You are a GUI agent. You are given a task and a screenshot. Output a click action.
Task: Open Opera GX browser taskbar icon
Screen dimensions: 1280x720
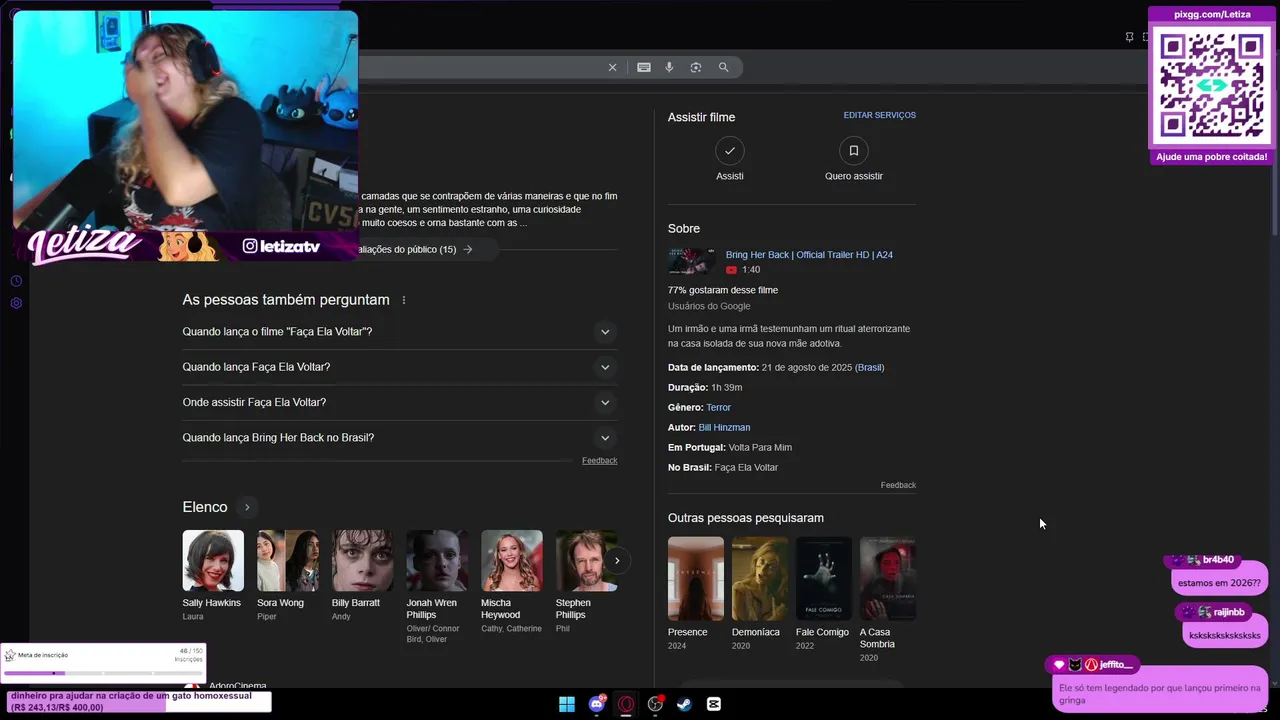click(626, 704)
